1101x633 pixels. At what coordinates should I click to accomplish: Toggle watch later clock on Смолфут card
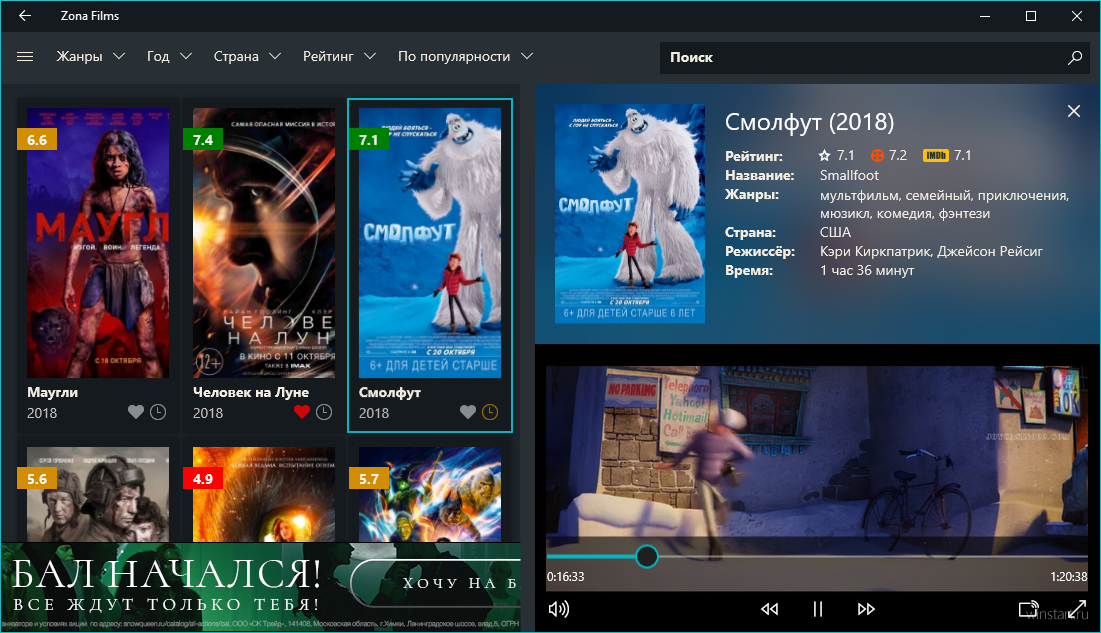click(490, 412)
